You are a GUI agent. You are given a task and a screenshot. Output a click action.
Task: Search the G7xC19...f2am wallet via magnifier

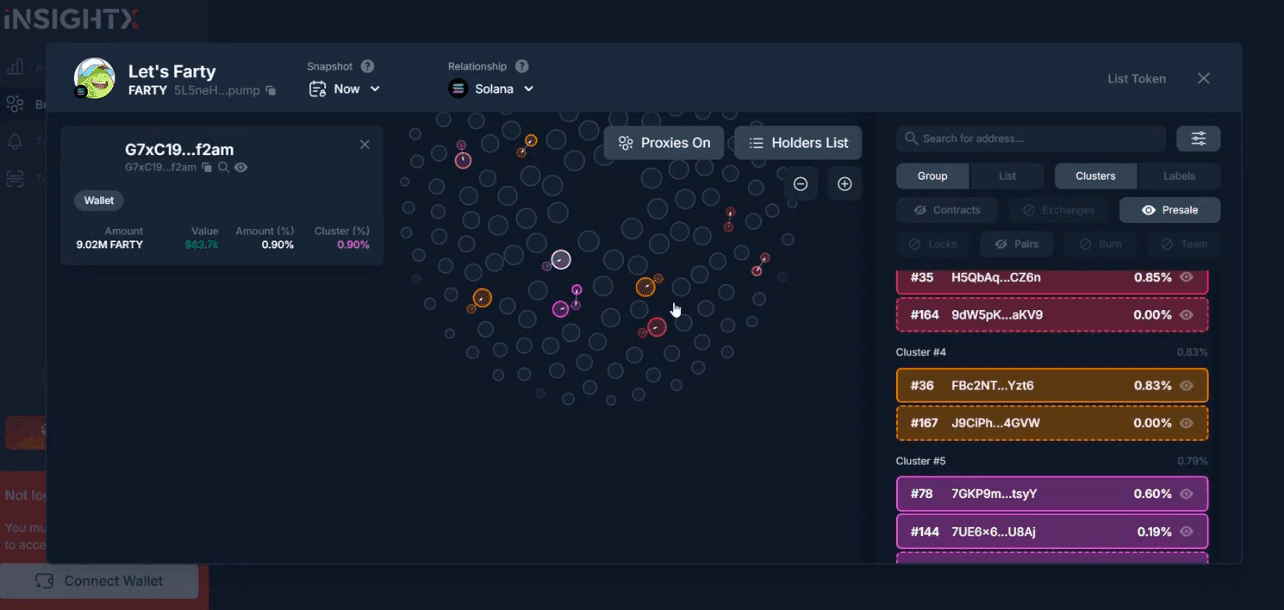coord(224,168)
